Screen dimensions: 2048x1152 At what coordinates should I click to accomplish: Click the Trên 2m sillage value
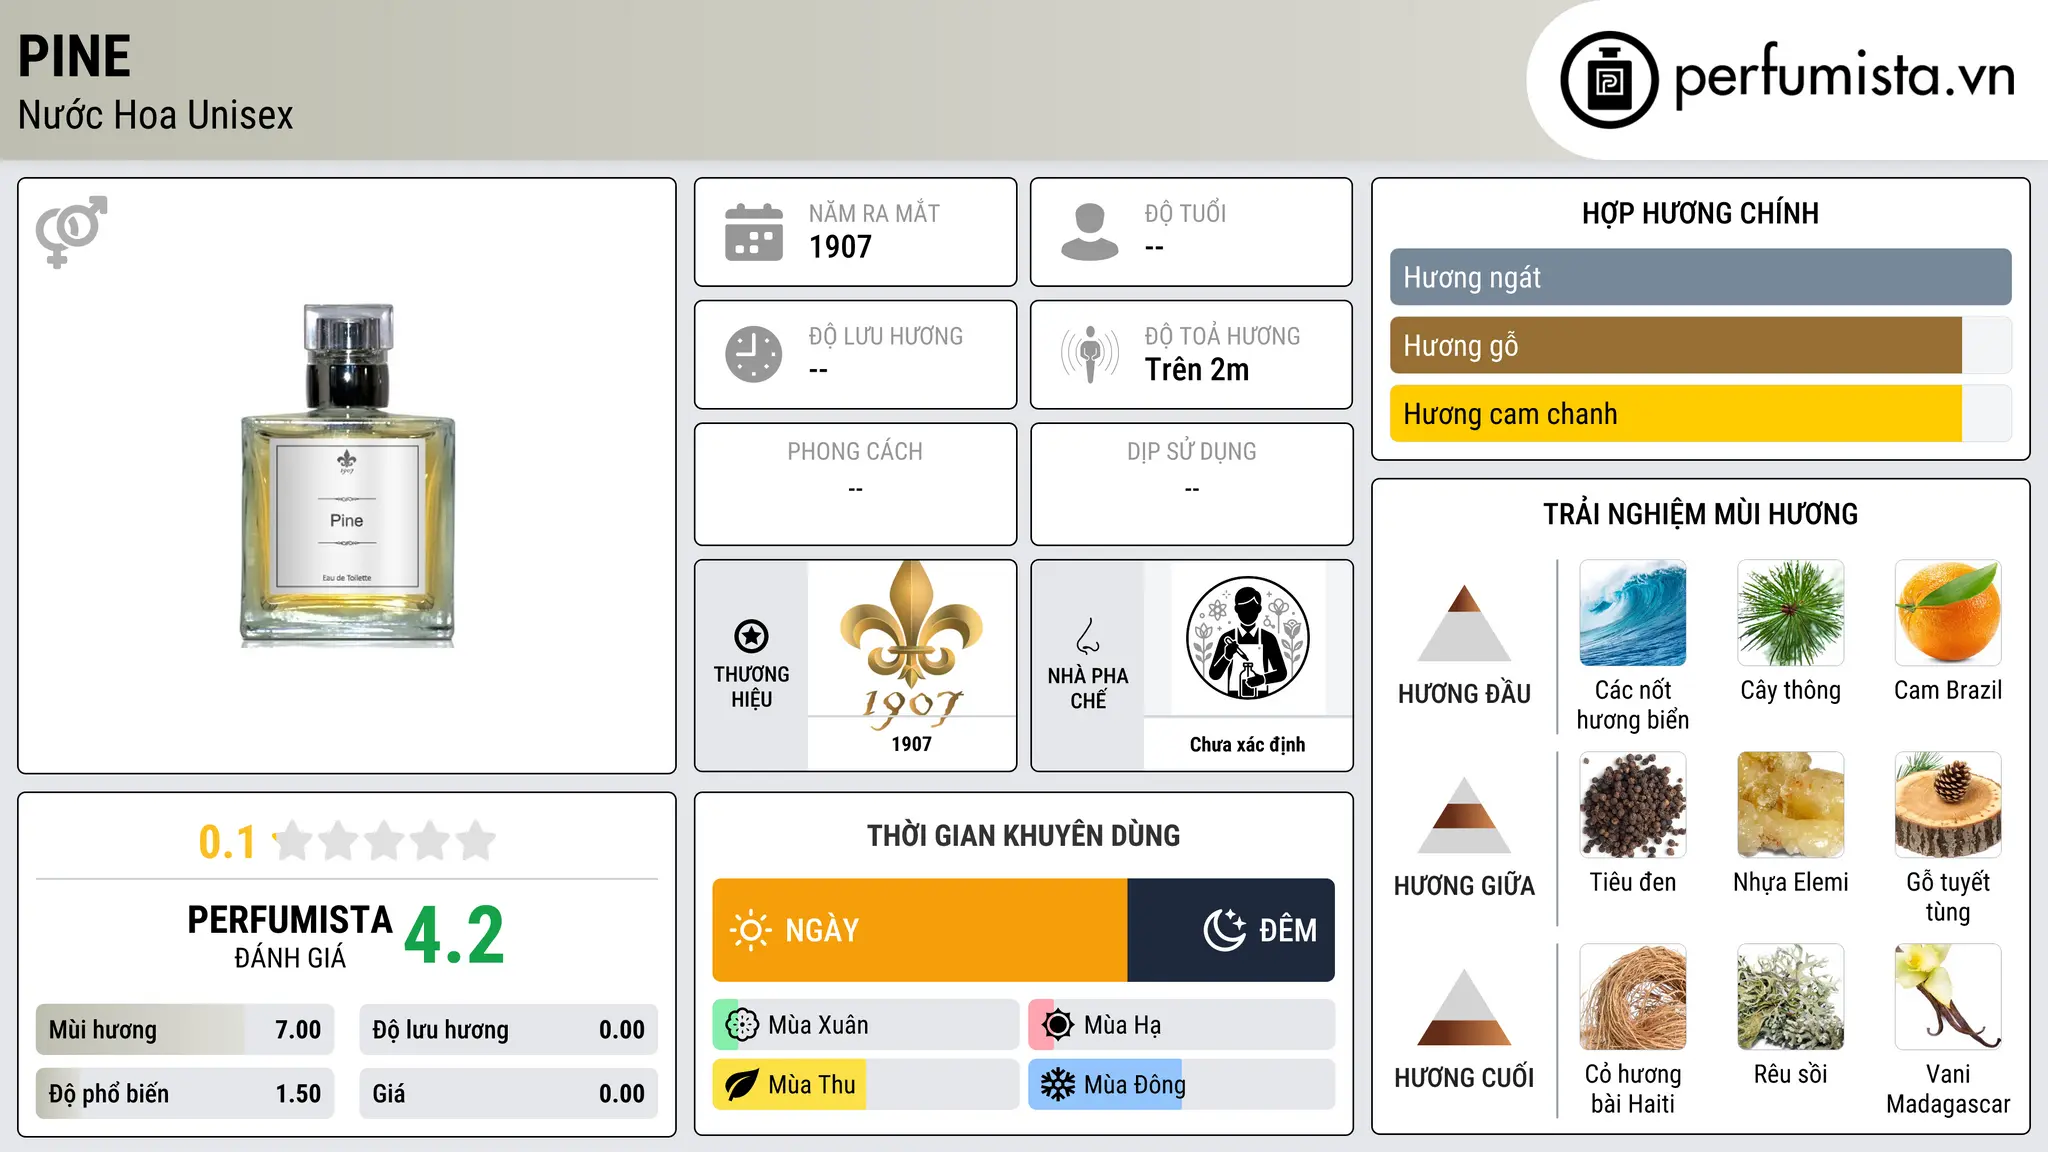1197,369
